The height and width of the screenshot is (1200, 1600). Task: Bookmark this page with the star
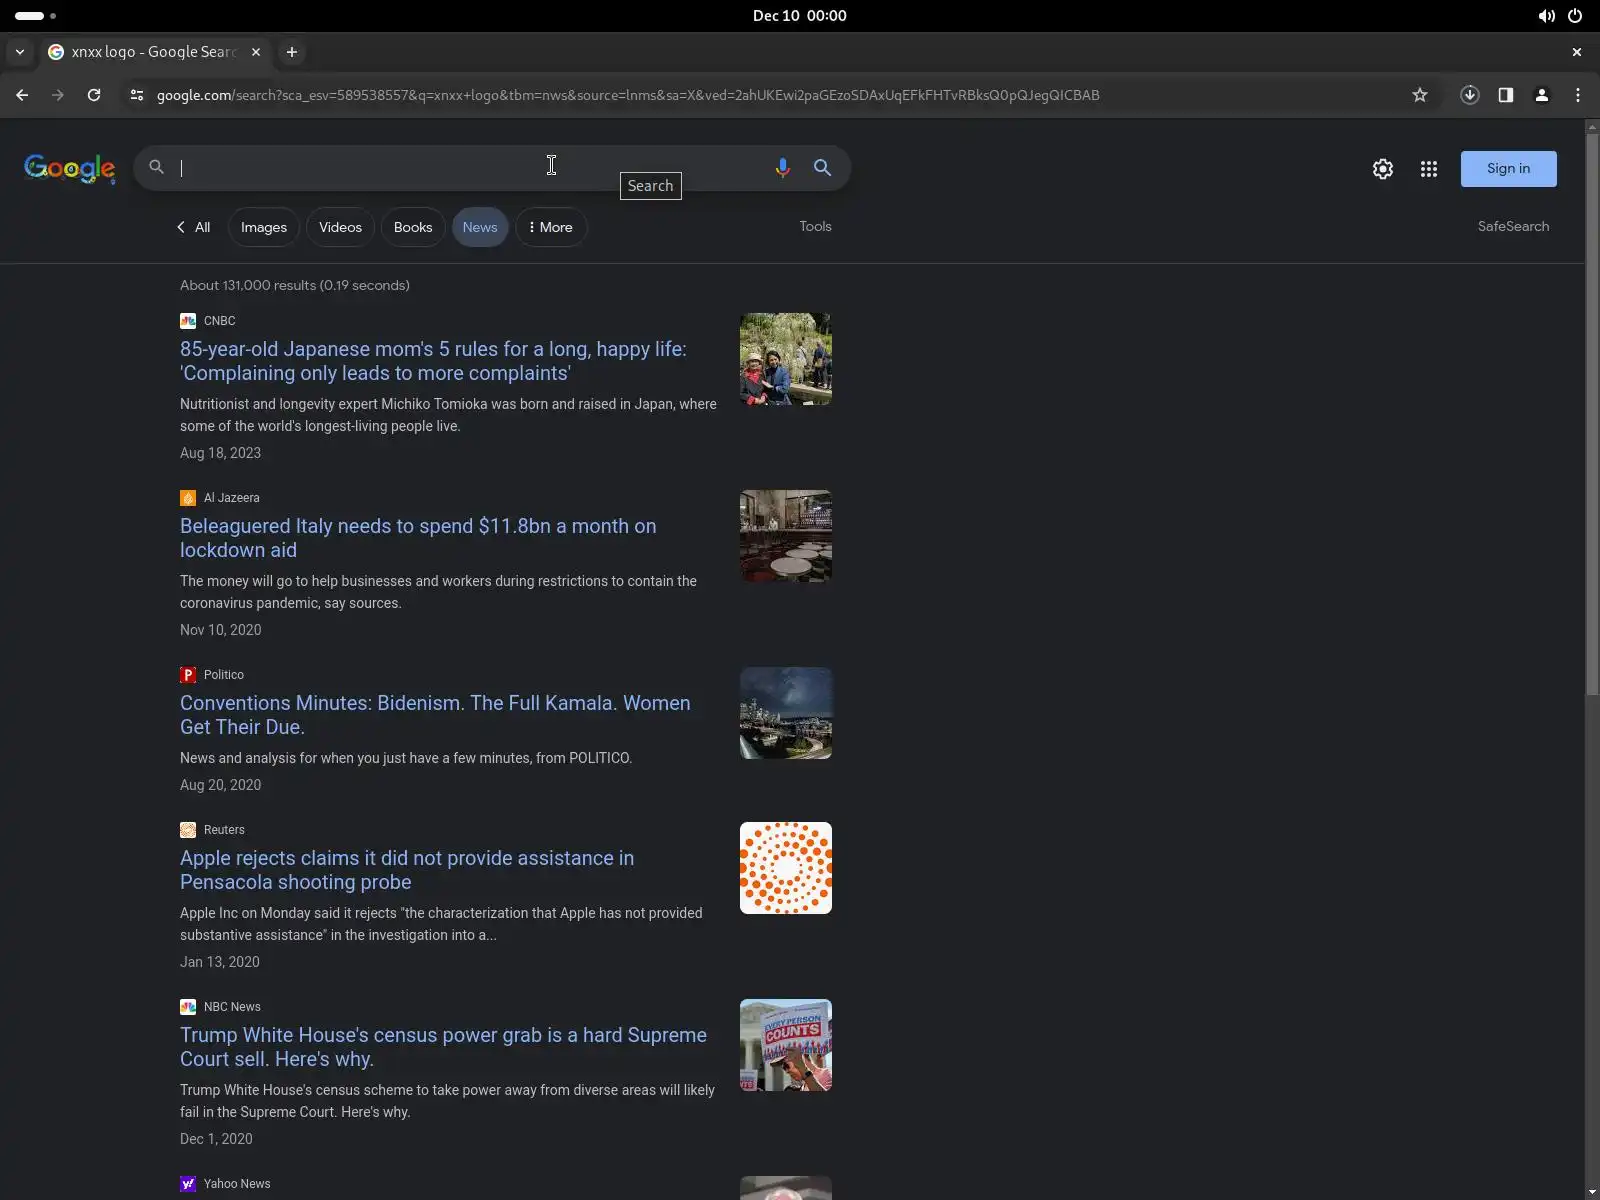coord(1420,95)
